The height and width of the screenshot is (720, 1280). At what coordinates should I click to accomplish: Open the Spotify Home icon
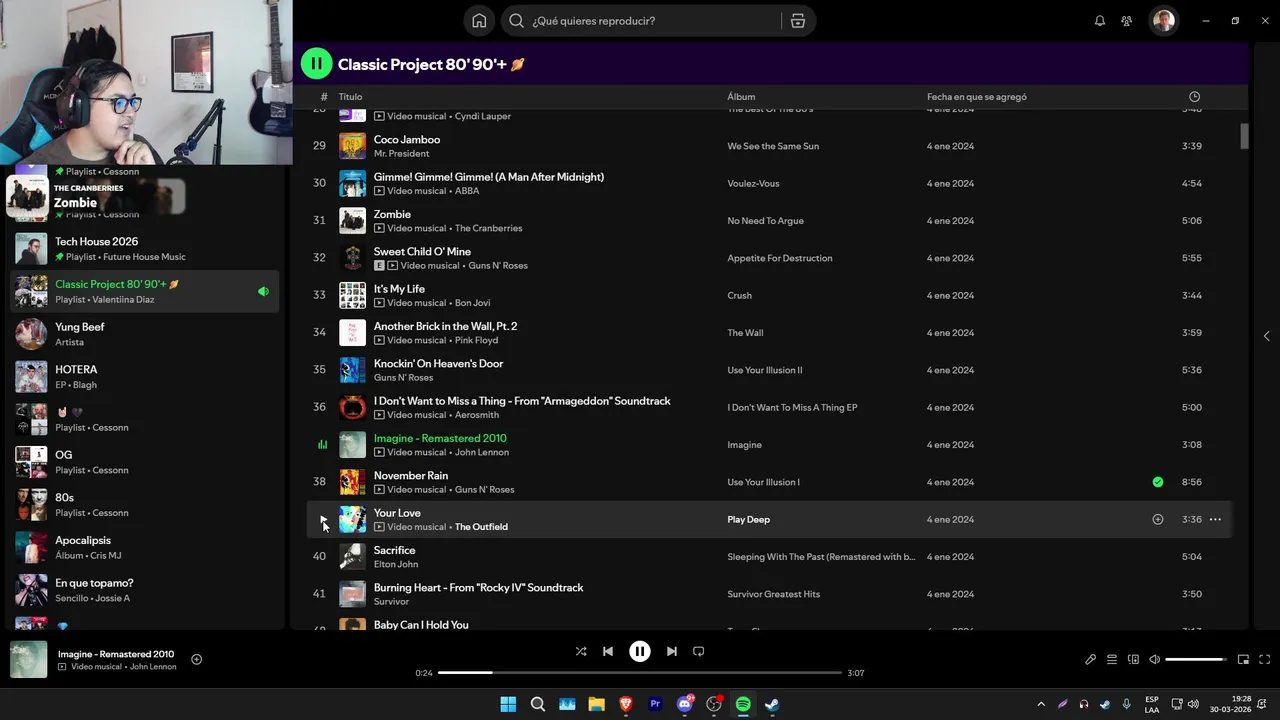pyautogui.click(x=479, y=21)
